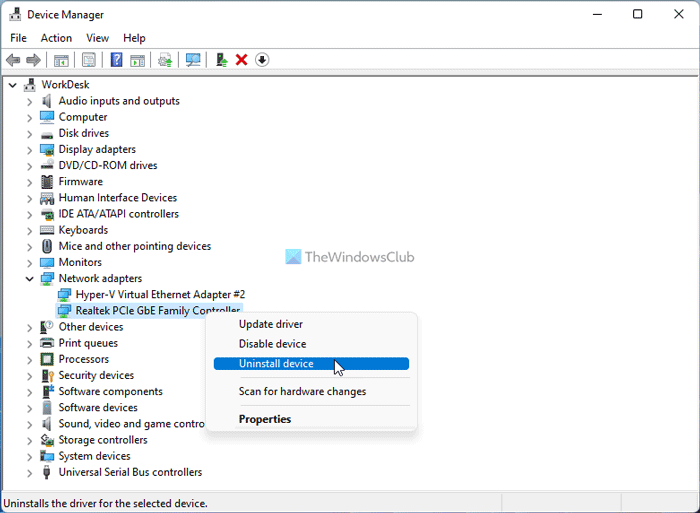Viewport: 700px width, 513px height.
Task: Click the Universal Serial Bus controllers icon
Action: 46,472
